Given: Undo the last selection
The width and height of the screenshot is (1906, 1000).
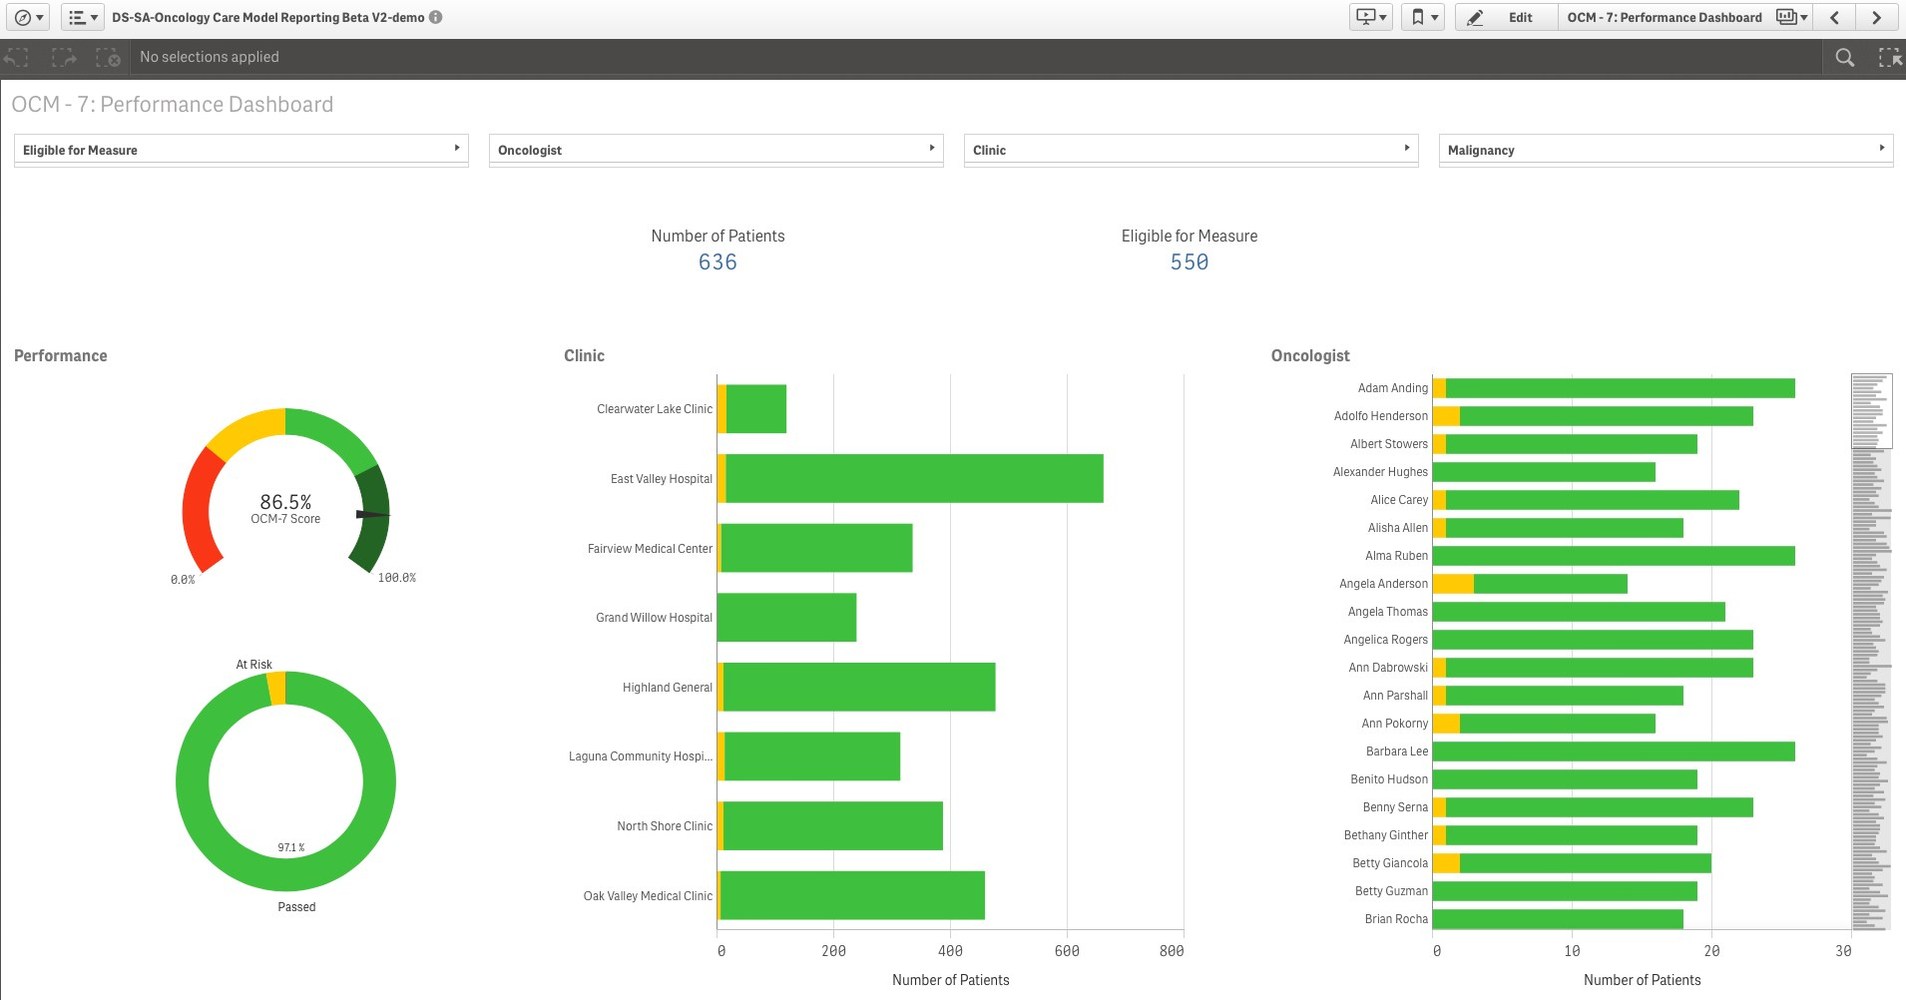Looking at the screenshot, I should 15,57.
